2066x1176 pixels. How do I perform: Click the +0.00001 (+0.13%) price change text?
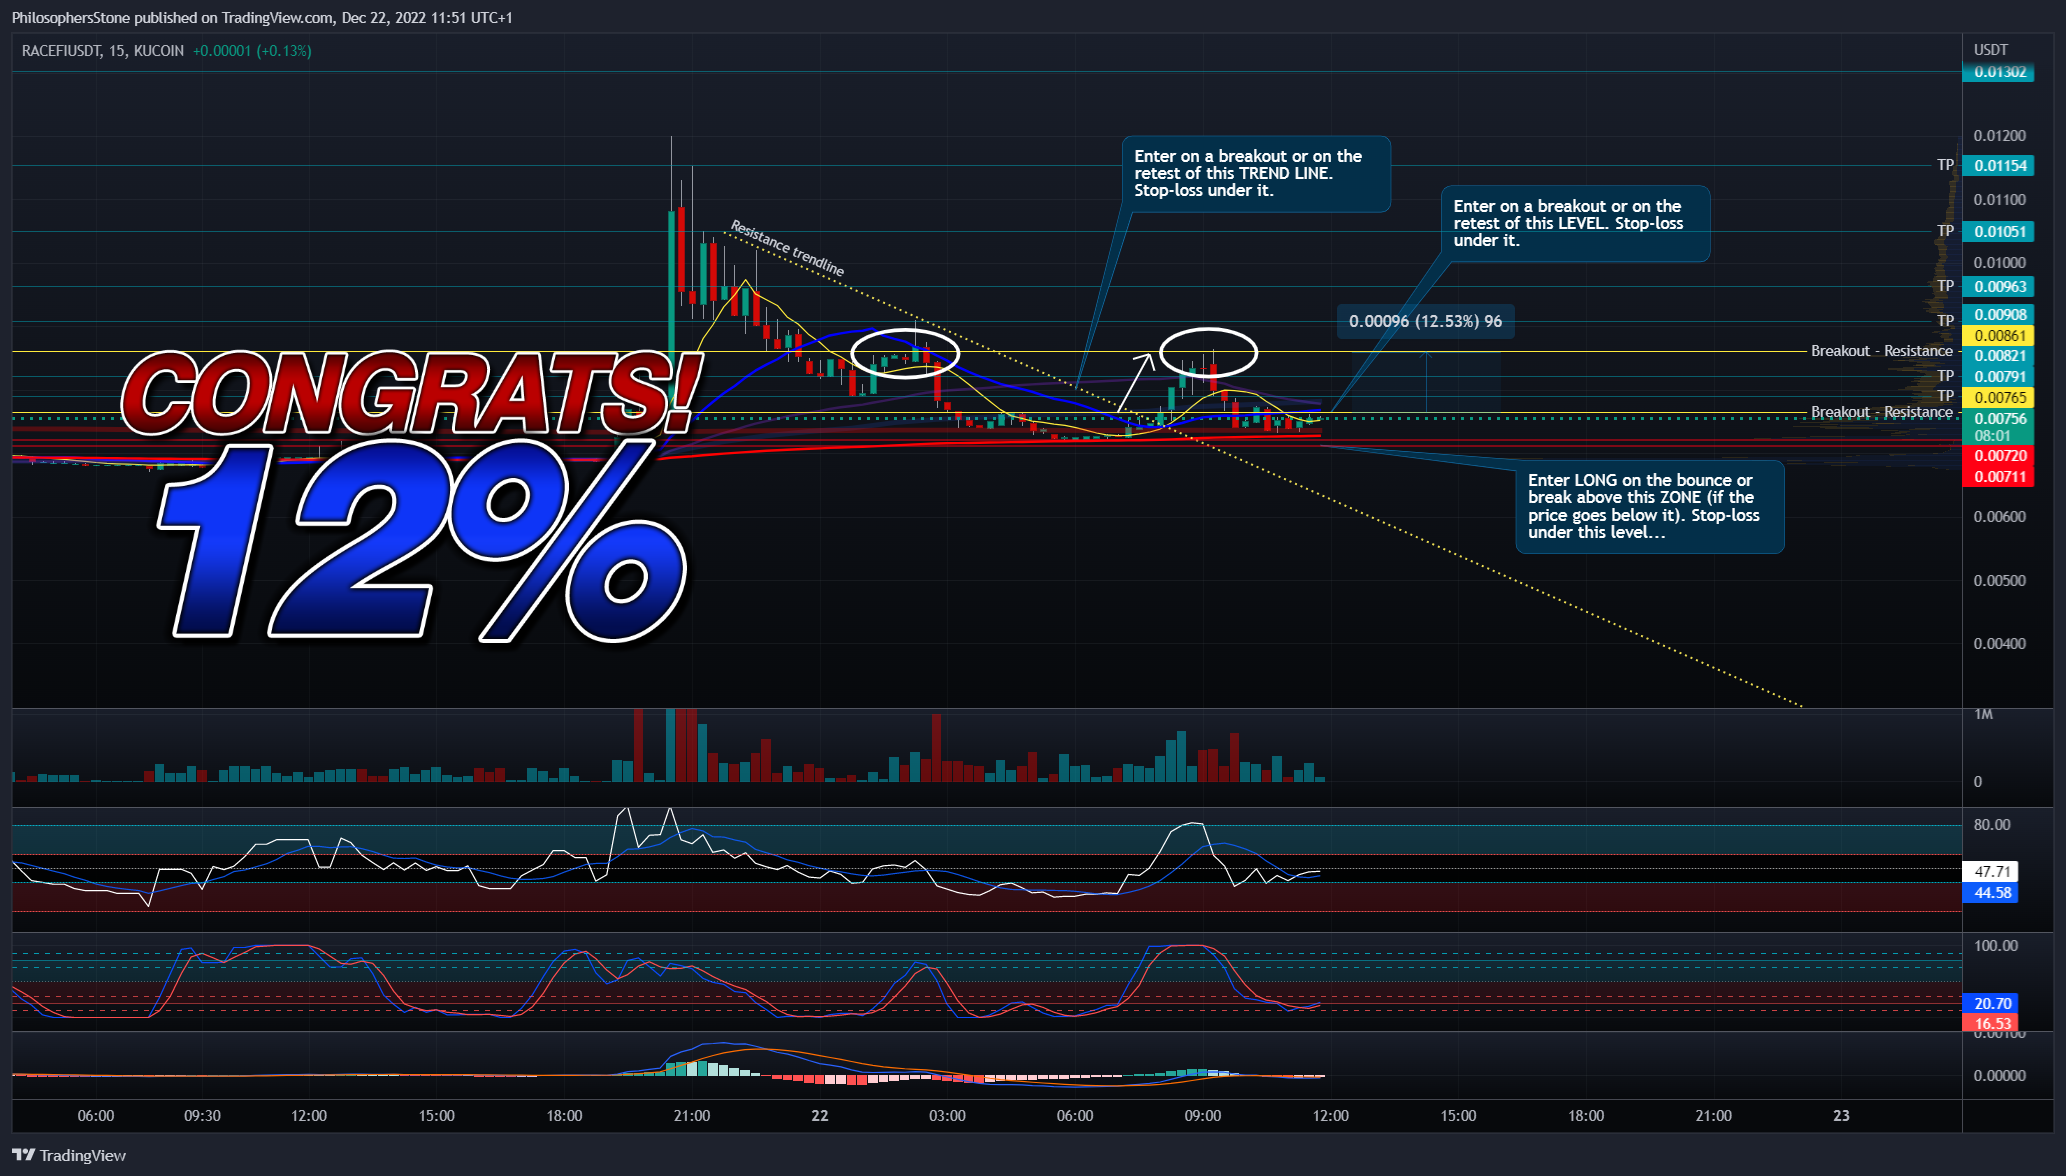click(x=252, y=51)
